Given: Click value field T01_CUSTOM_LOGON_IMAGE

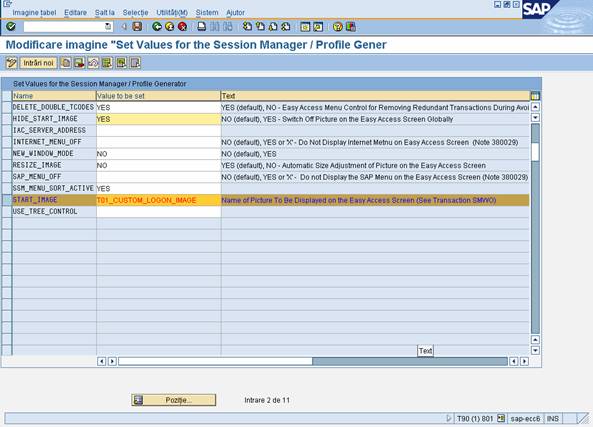Looking at the screenshot, I should (x=158, y=200).
